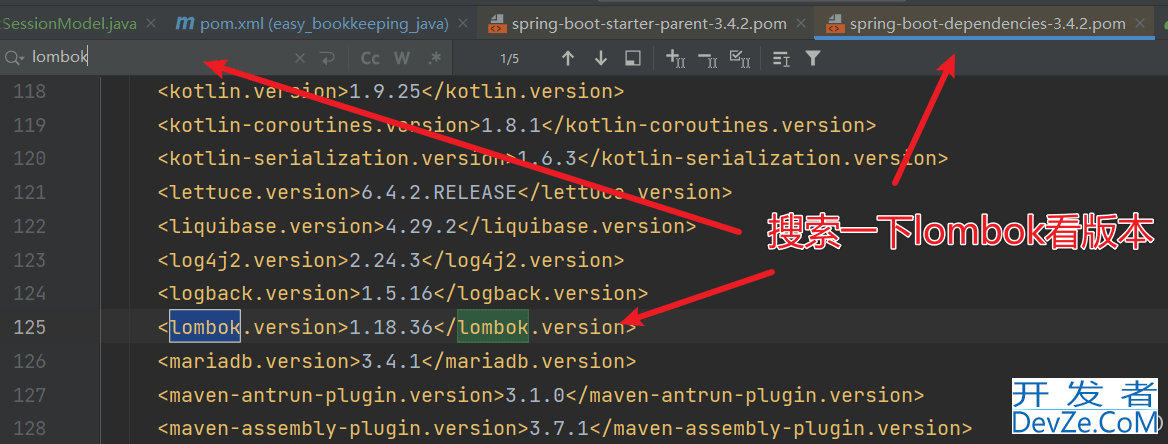Unselect occurrence icon
The width and height of the screenshot is (1168, 444).
pyautogui.click(x=707, y=58)
